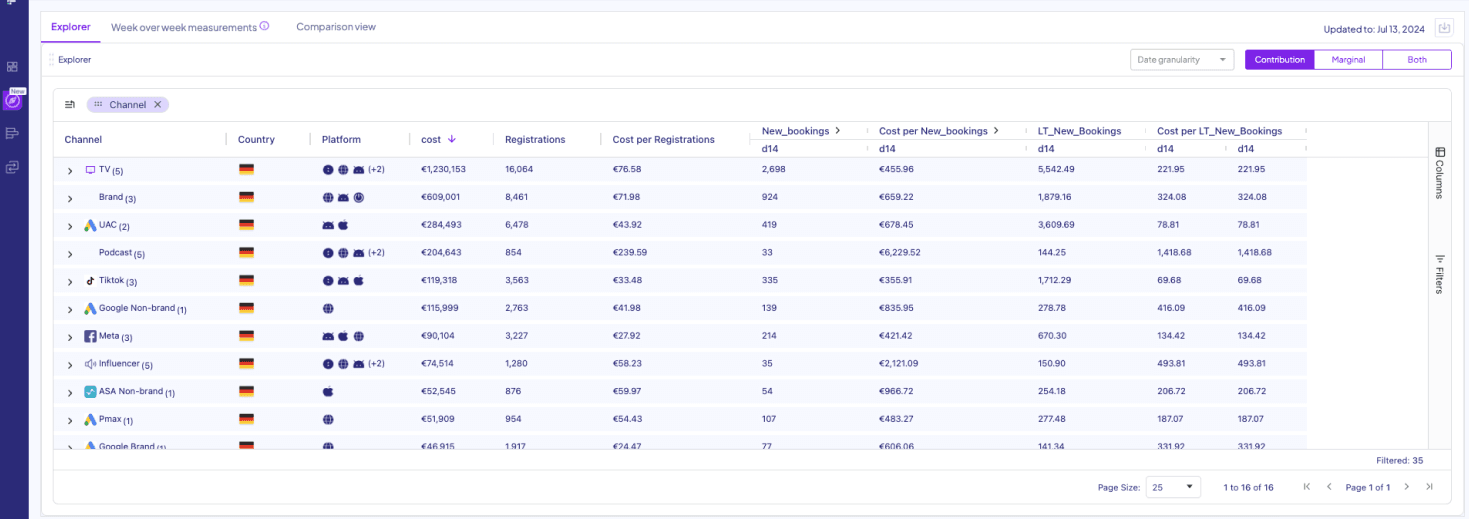Click the compass Explorer icon marked New

pos(12,100)
